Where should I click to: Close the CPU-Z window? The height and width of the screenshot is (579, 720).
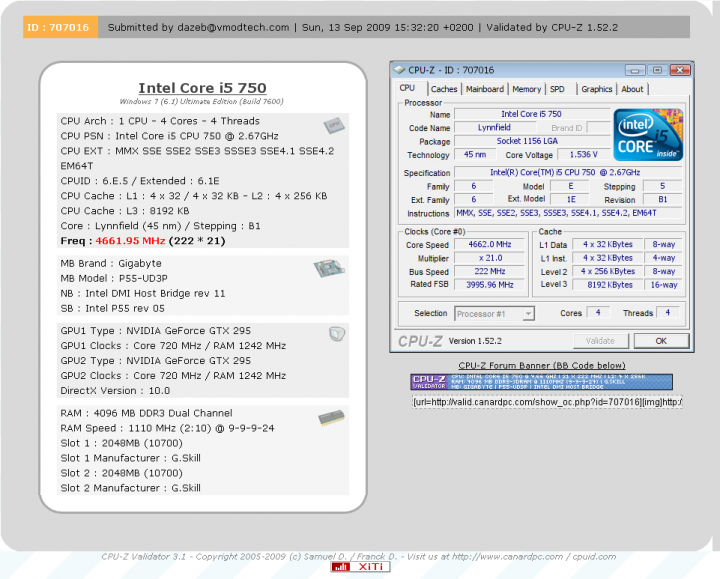coord(680,70)
